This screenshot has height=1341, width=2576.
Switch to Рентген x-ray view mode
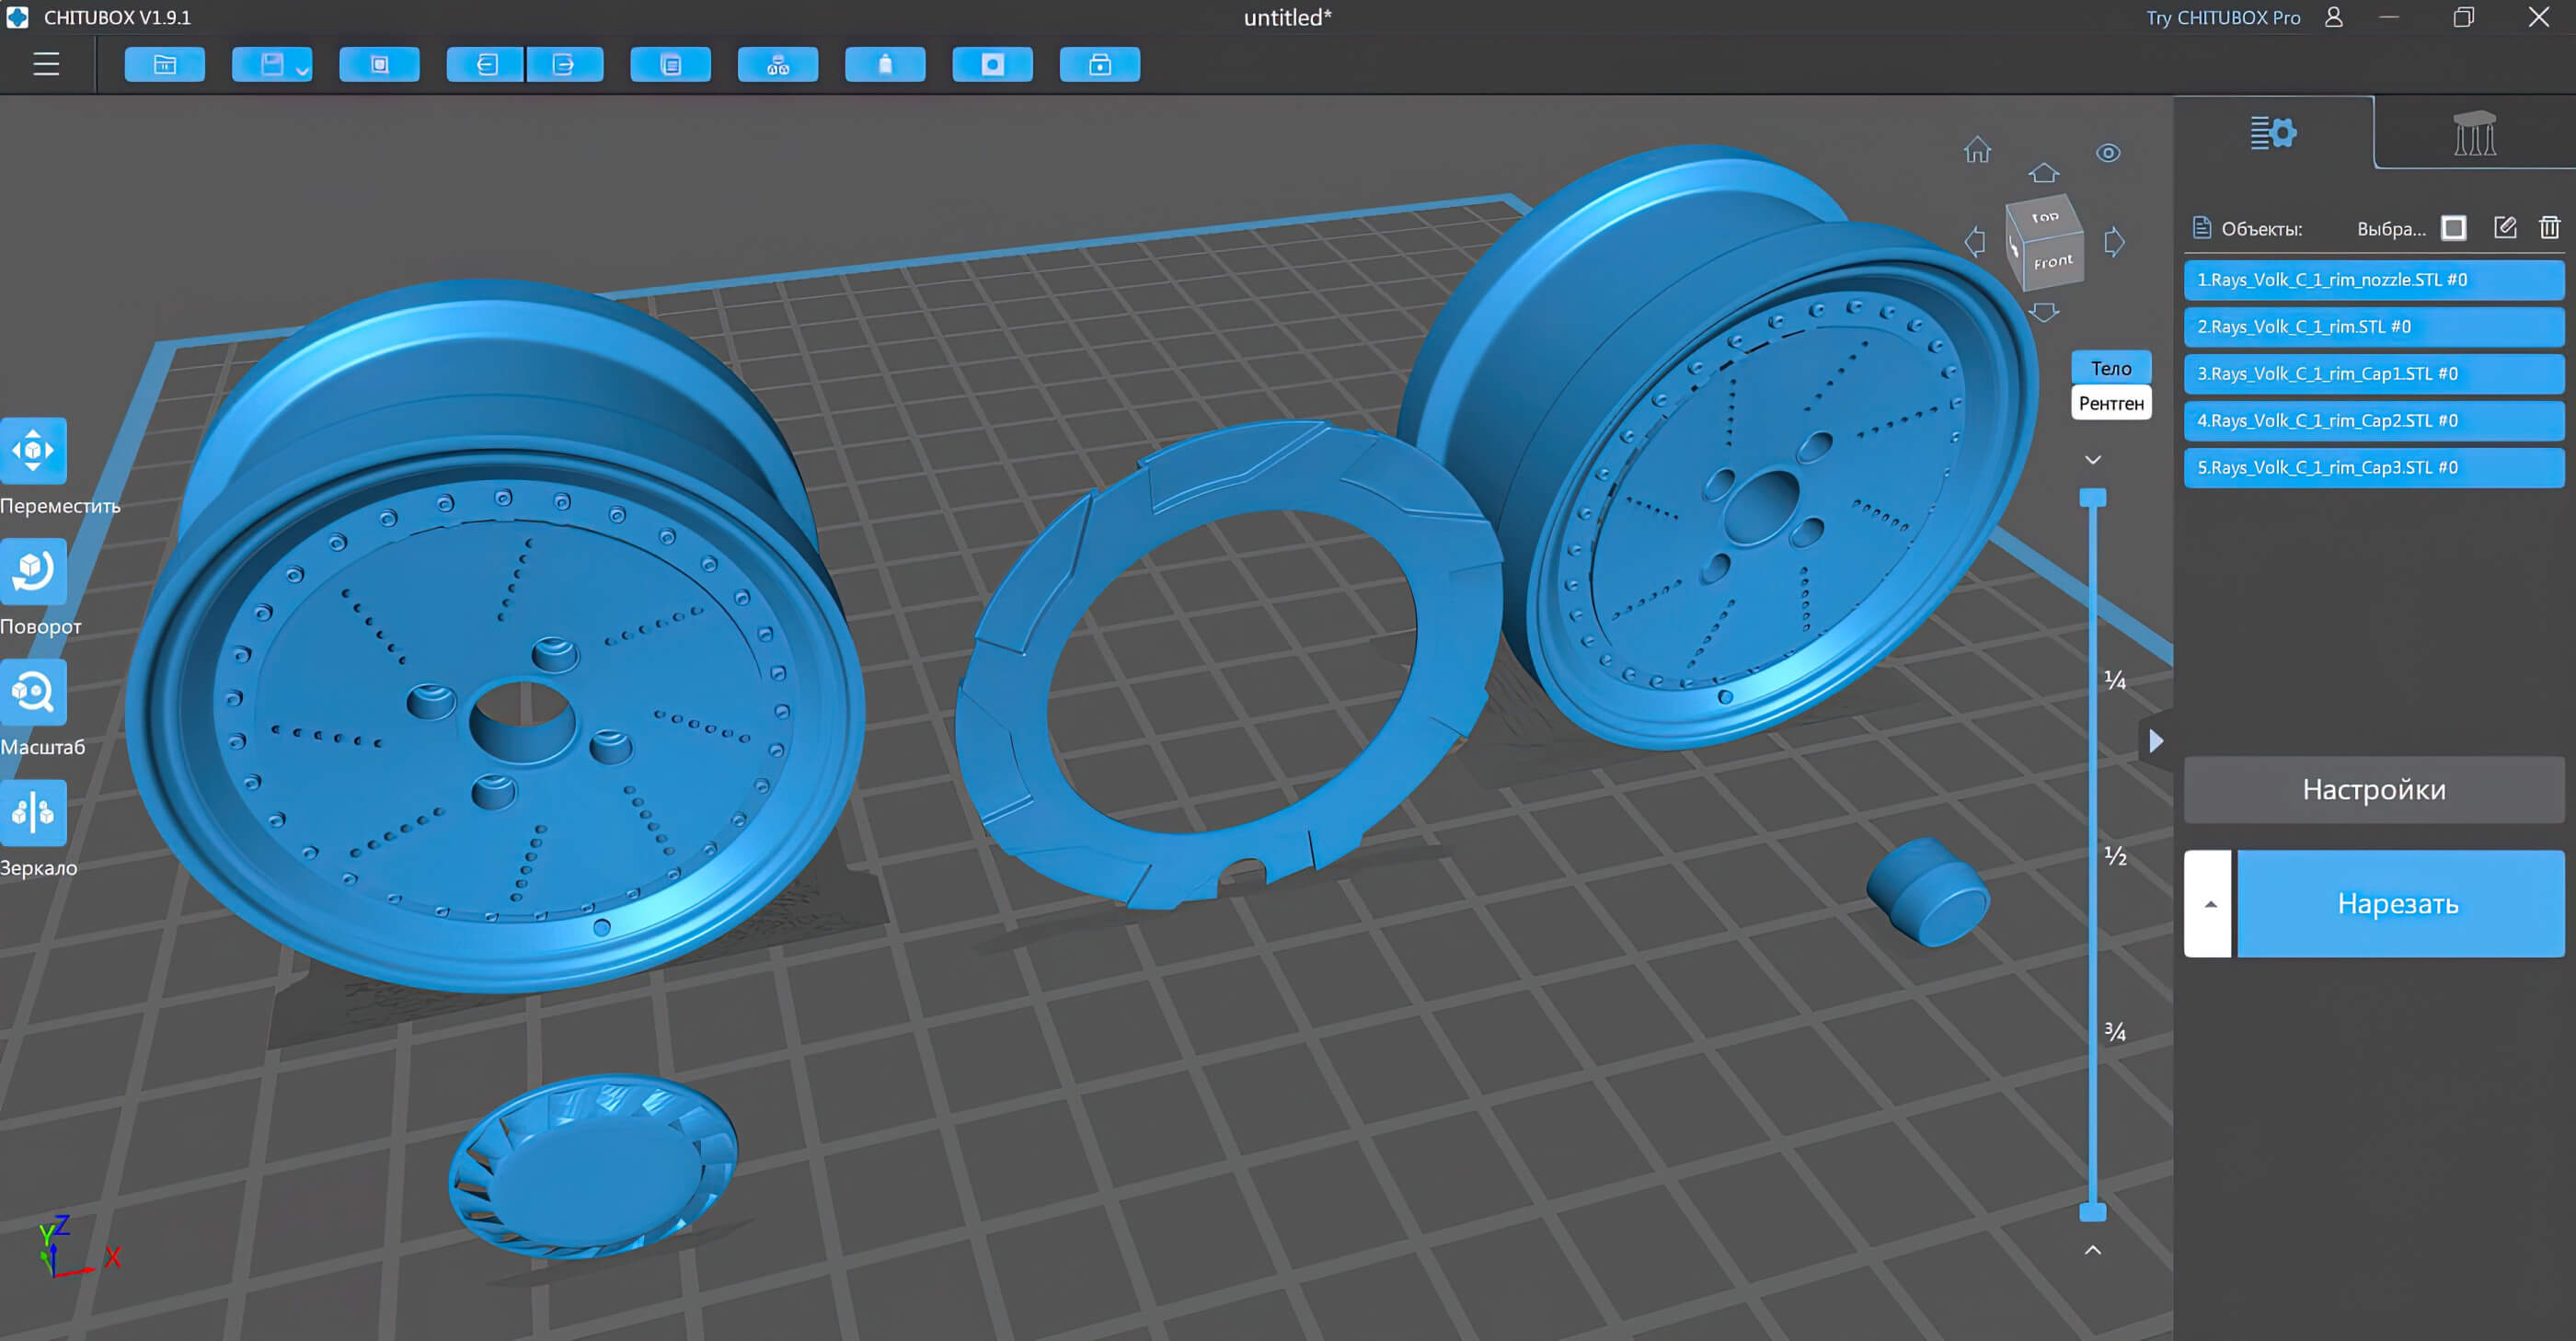pos(2111,403)
